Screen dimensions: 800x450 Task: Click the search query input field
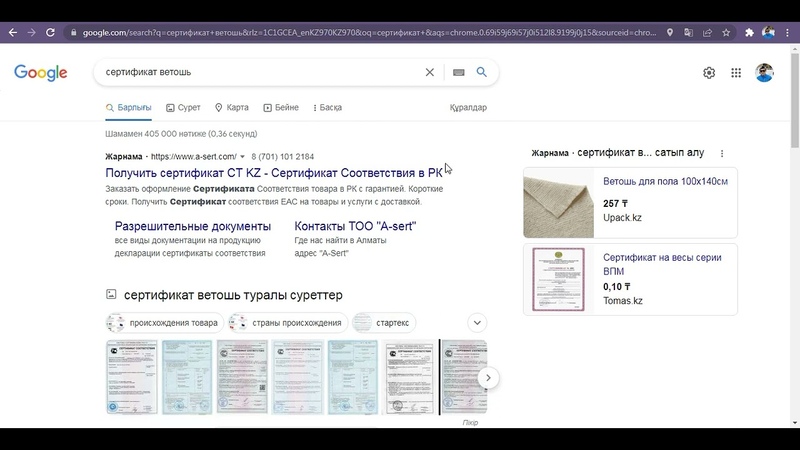(x=260, y=72)
